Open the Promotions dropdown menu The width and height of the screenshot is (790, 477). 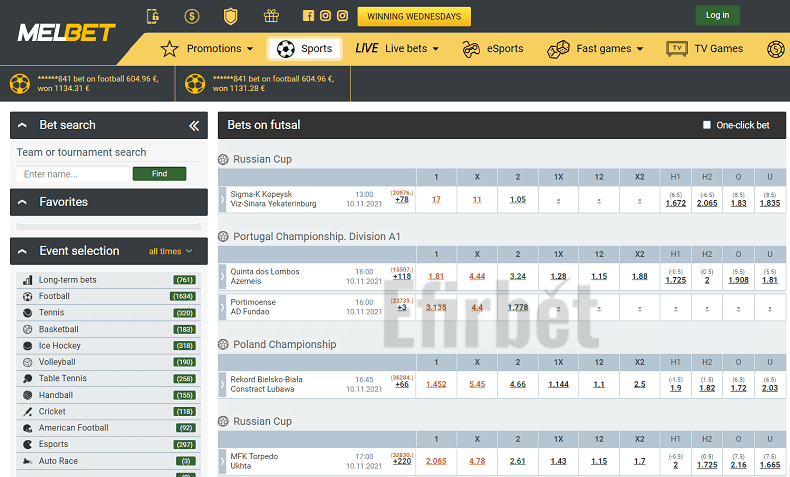click(220, 49)
